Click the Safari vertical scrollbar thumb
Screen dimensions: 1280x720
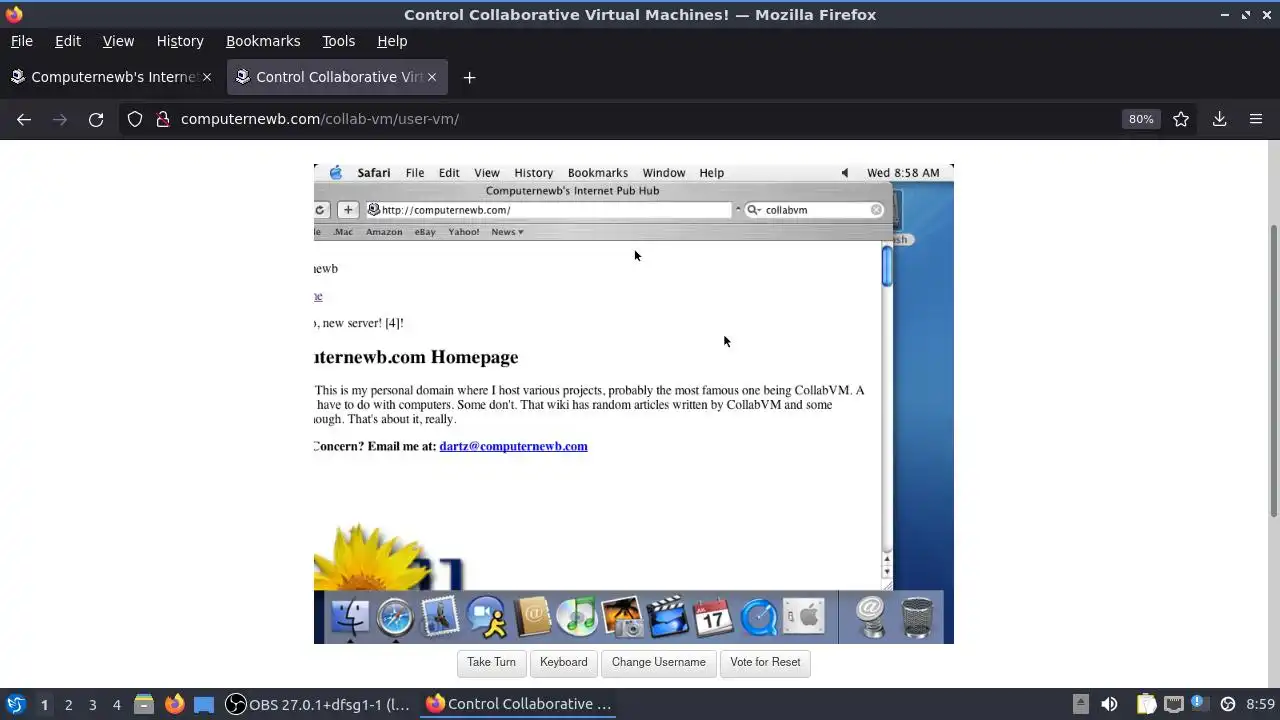(x=886, y=266)
